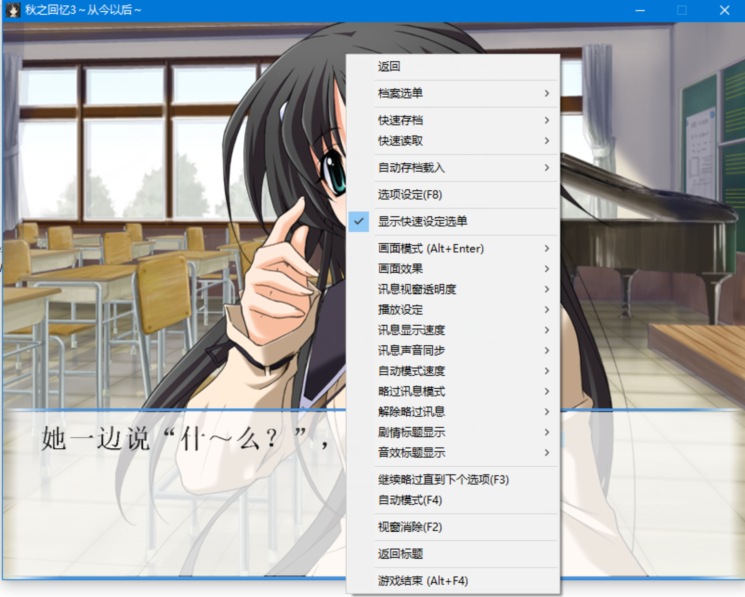The height and width of the screenshot is (597, 745).
Task: Open the 画面模式 (Alt+Enter) submenu
Action: click(x=453, y=248)
